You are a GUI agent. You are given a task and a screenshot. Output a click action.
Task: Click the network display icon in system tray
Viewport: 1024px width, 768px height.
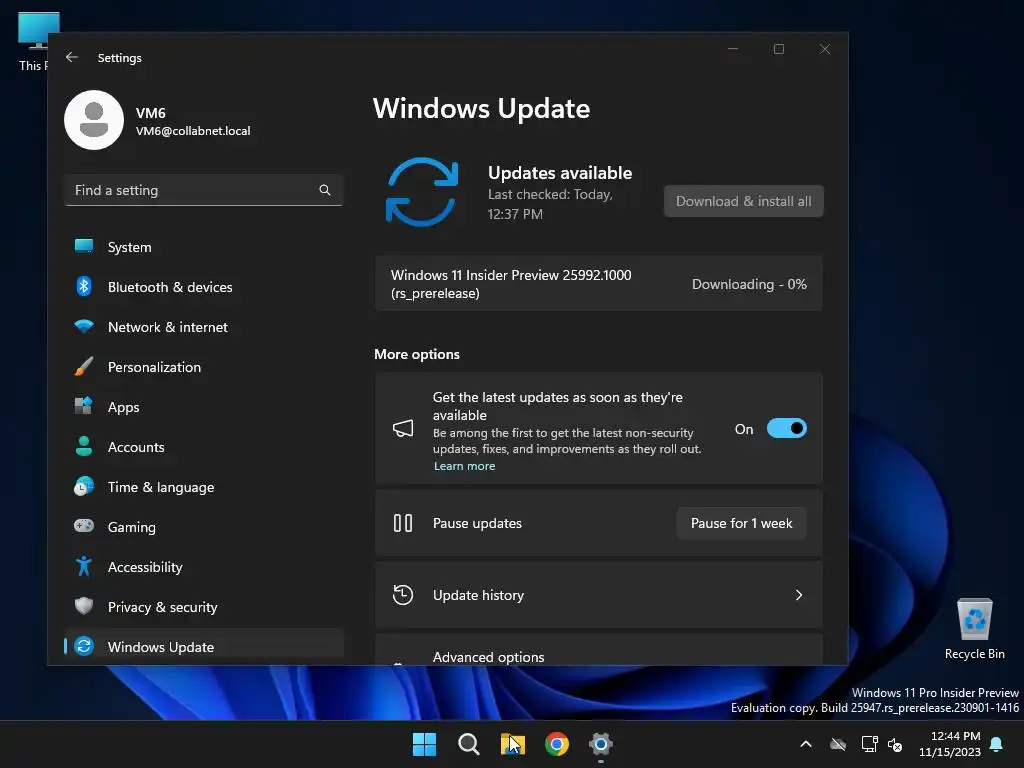click(869, 744)
